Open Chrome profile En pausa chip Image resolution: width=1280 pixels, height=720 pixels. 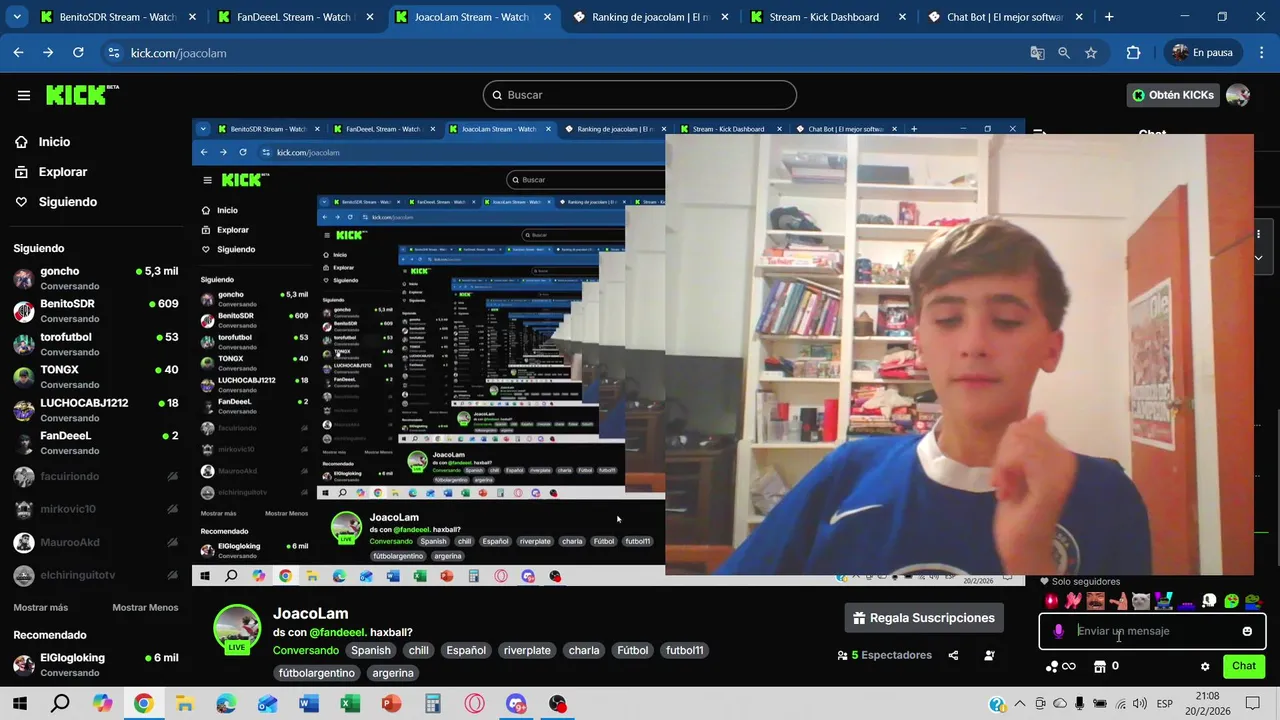(1203, 53)
